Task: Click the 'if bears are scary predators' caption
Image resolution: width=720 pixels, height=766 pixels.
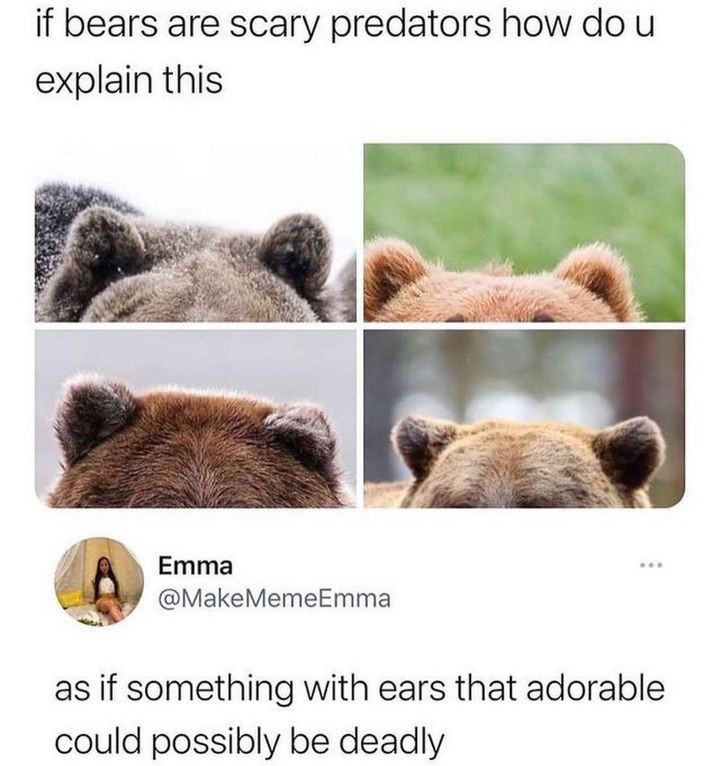Action: pos(344,25)
